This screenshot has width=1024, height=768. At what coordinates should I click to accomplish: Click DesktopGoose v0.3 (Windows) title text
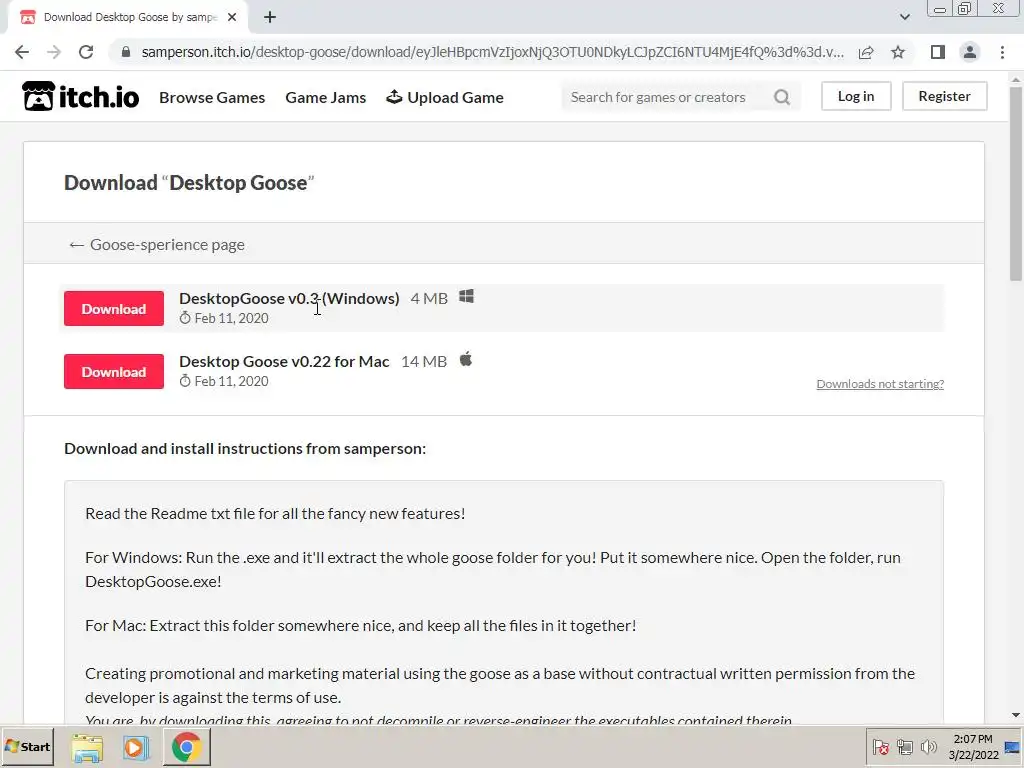(289, 298)
